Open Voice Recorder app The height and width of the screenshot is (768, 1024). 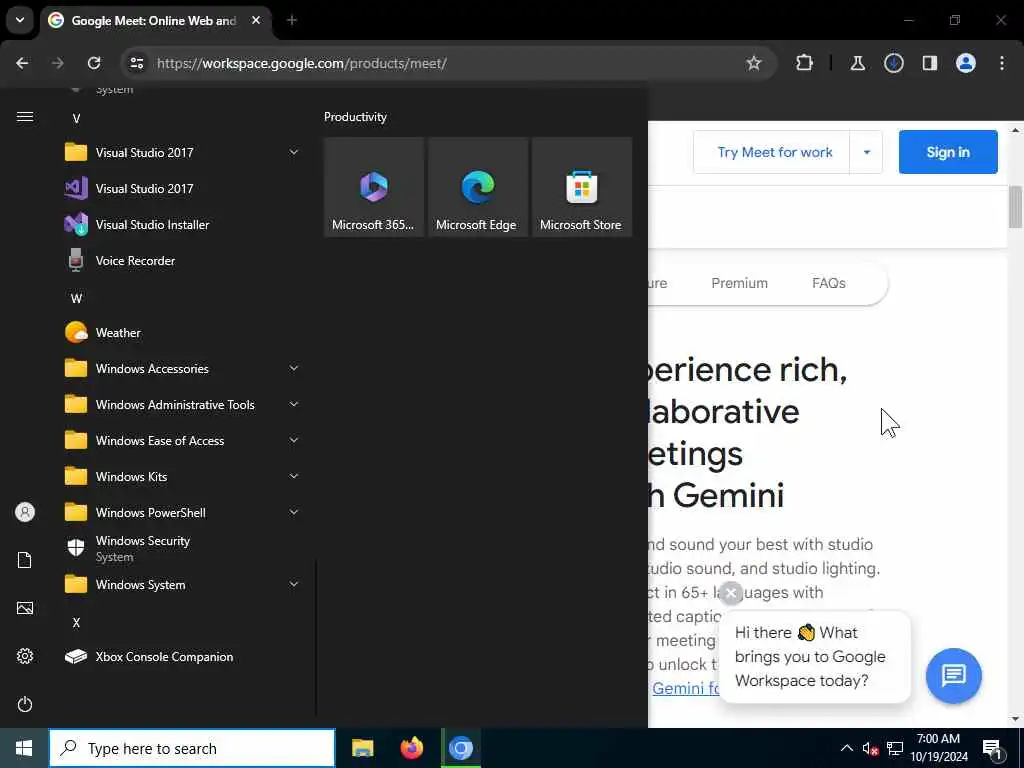pos(182,261)
